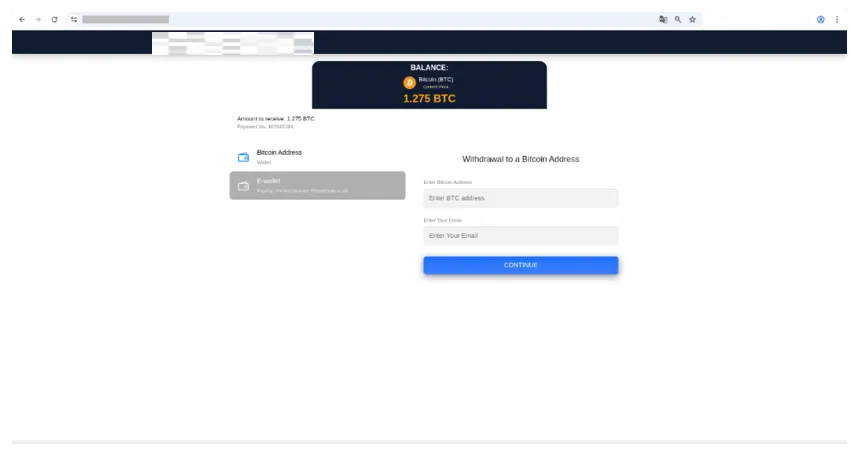Click the BALANCE: label
The image size is (853, 459).
tap(429, 67)
